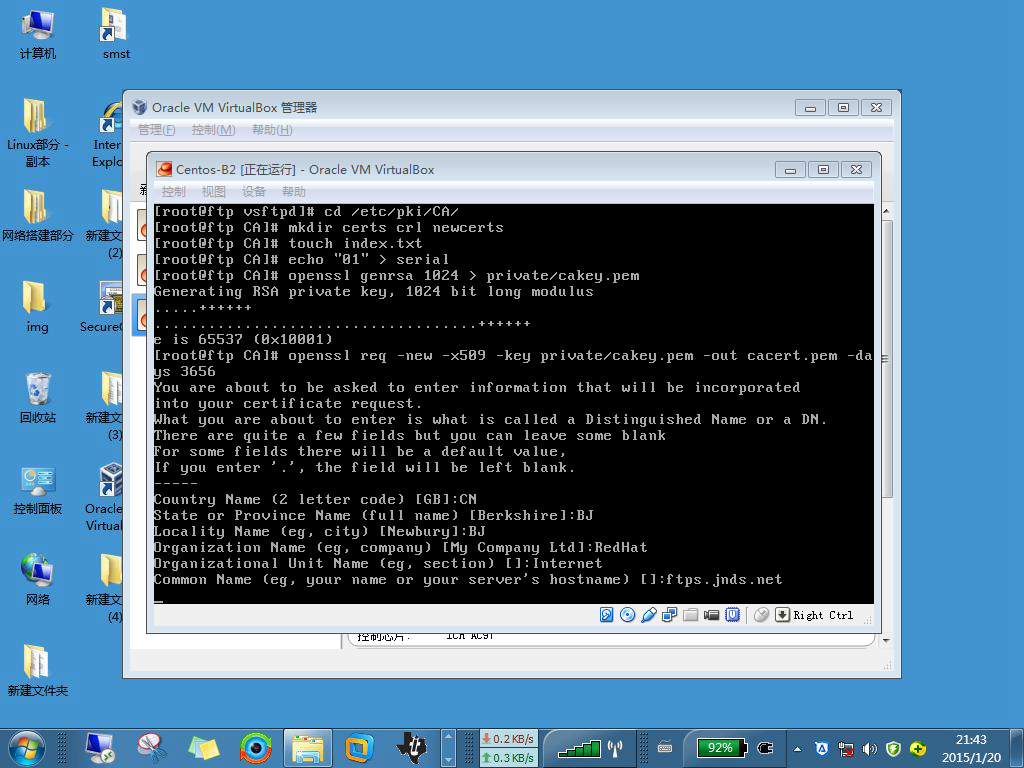1024x768 pixels.
Task: Close the Centos-B2 VM window
Action: coord(856,170)
